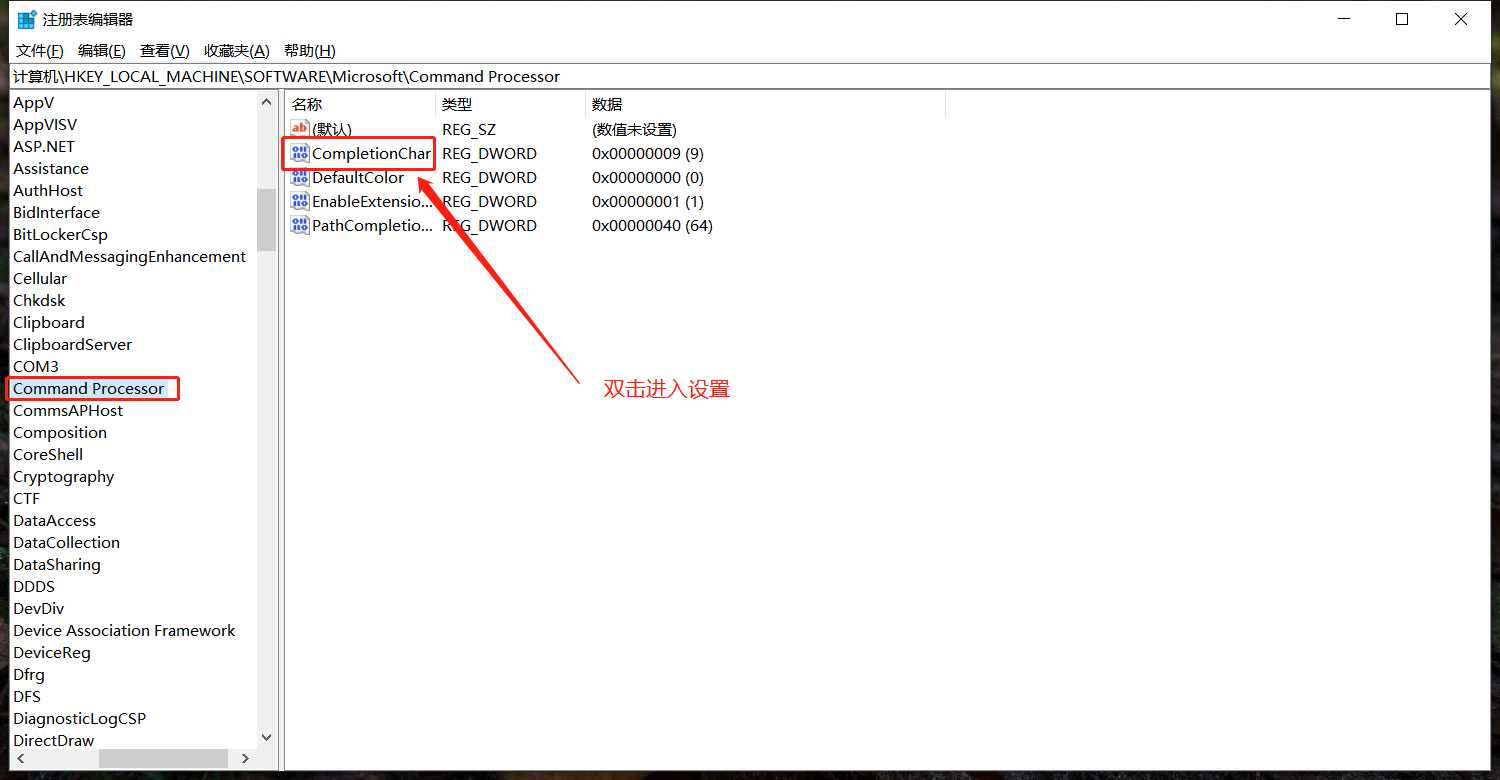1500x780 pixels.
Task: Click the data 0x00000000 (0)
Action: pos(648,177)
